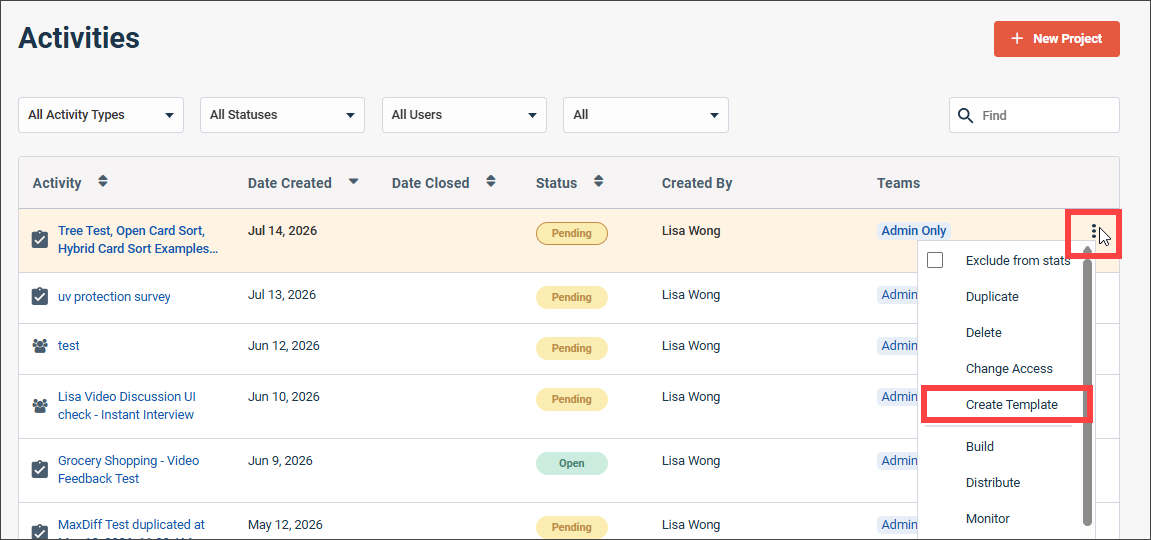Open the test activity link
1151x540 pixels.
68,345
